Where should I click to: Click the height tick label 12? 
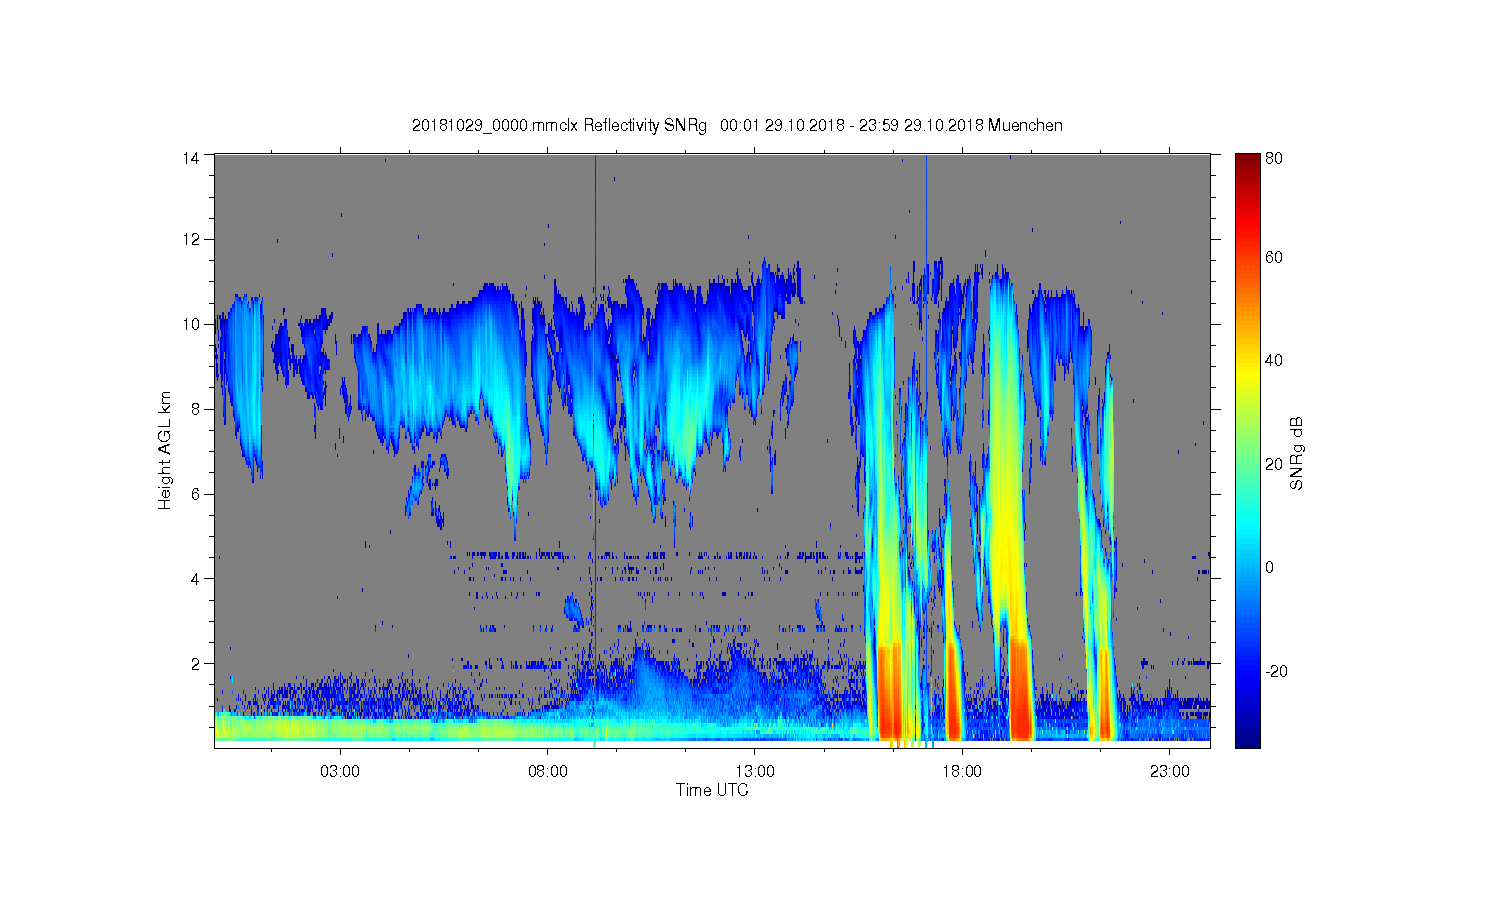(x=191, y=239)
